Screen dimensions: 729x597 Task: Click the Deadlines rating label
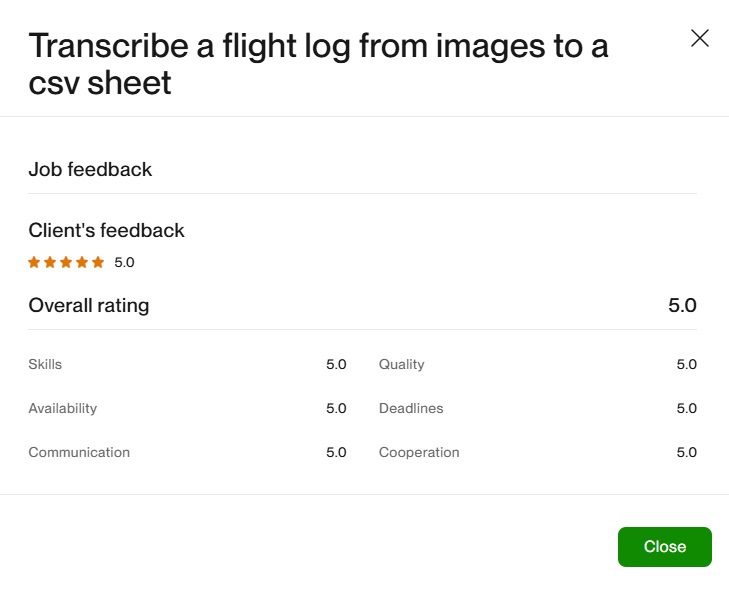point(410,408)
